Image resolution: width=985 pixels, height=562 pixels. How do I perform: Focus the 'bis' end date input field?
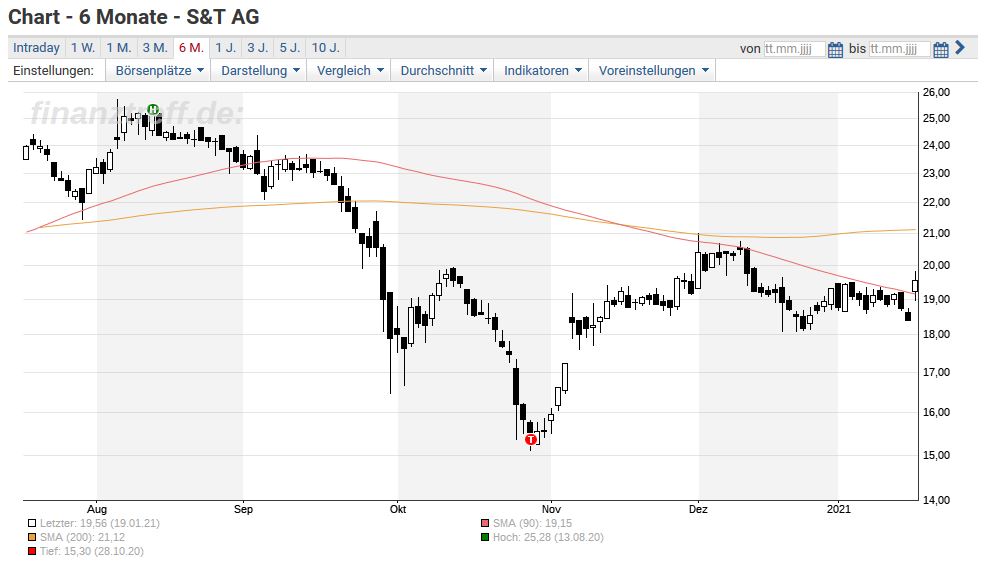coord(900,49)
